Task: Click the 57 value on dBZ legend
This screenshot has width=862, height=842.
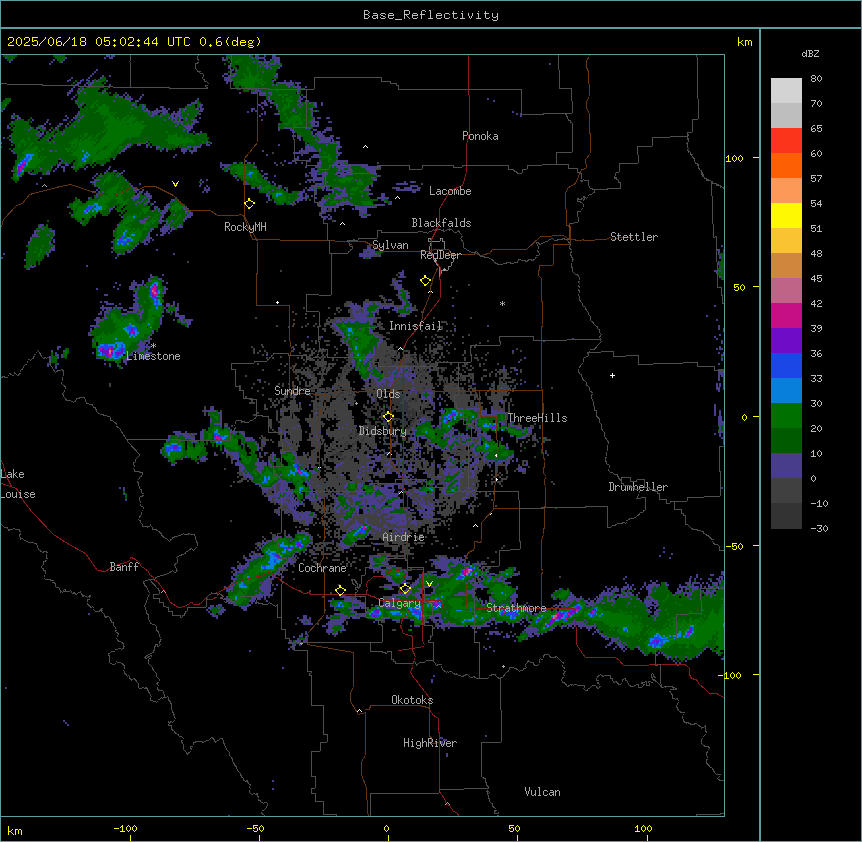Action: tap(816, 179)
